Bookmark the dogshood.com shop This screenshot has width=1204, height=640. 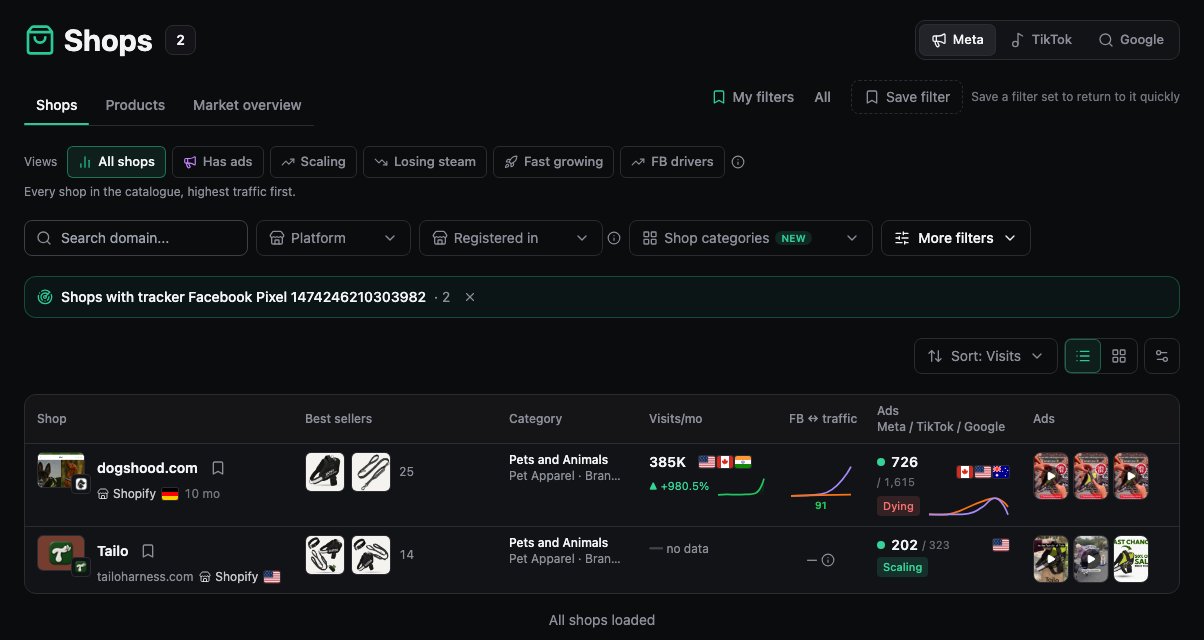click(218, 468)
